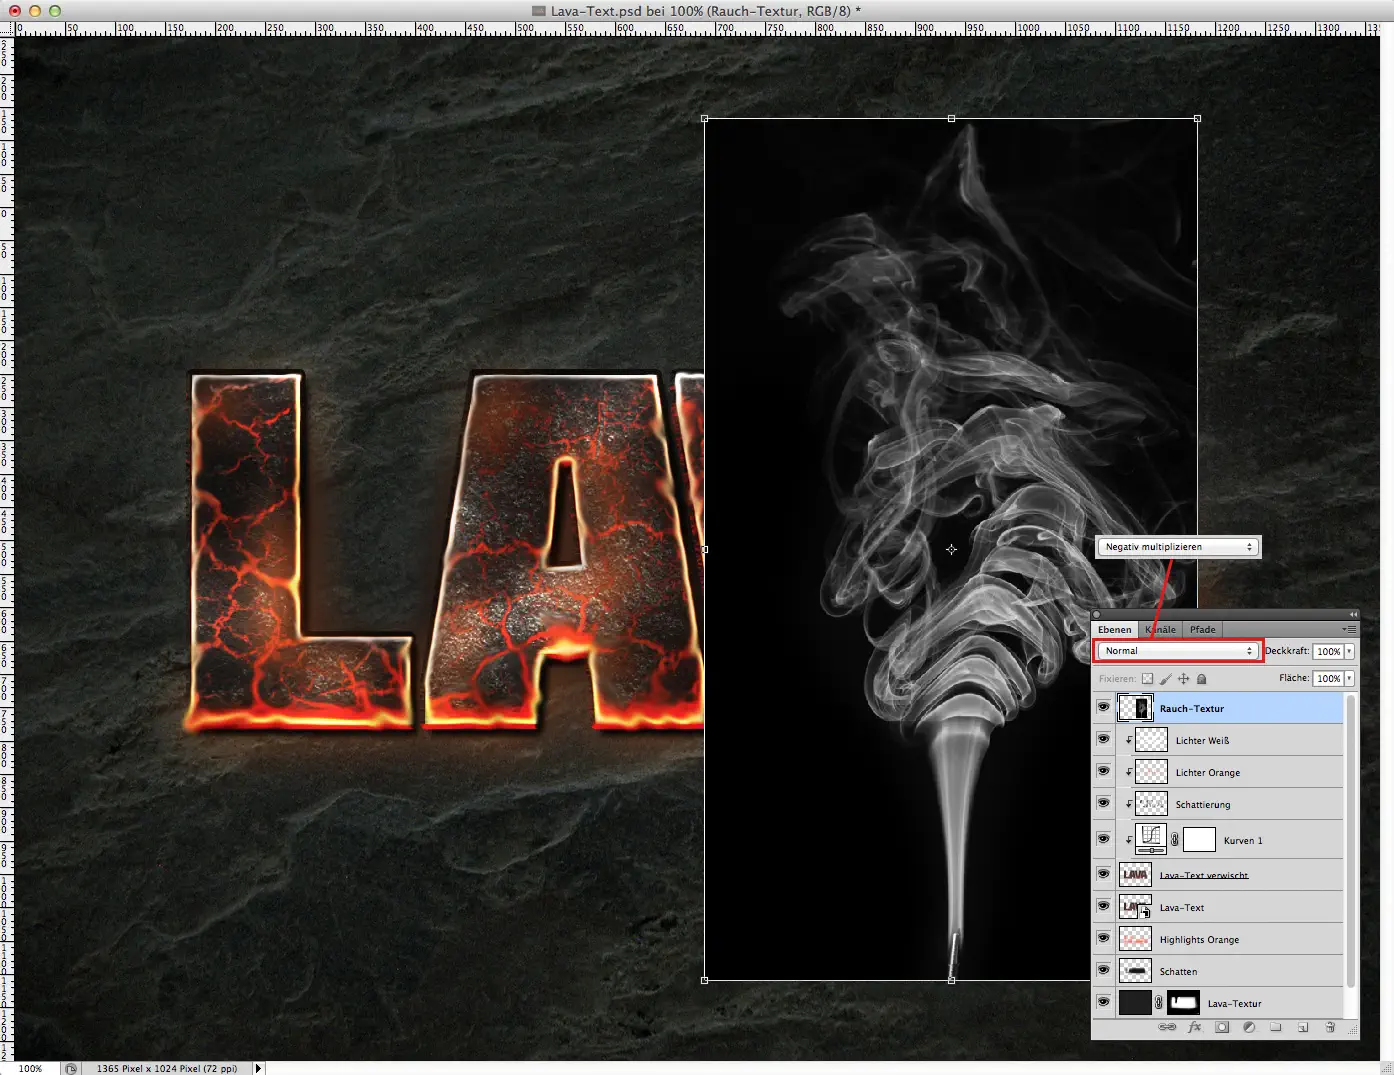This screenshot has width=1394, height=1075.
Task: Add a new layer mask
Action: point(1222,1027)
